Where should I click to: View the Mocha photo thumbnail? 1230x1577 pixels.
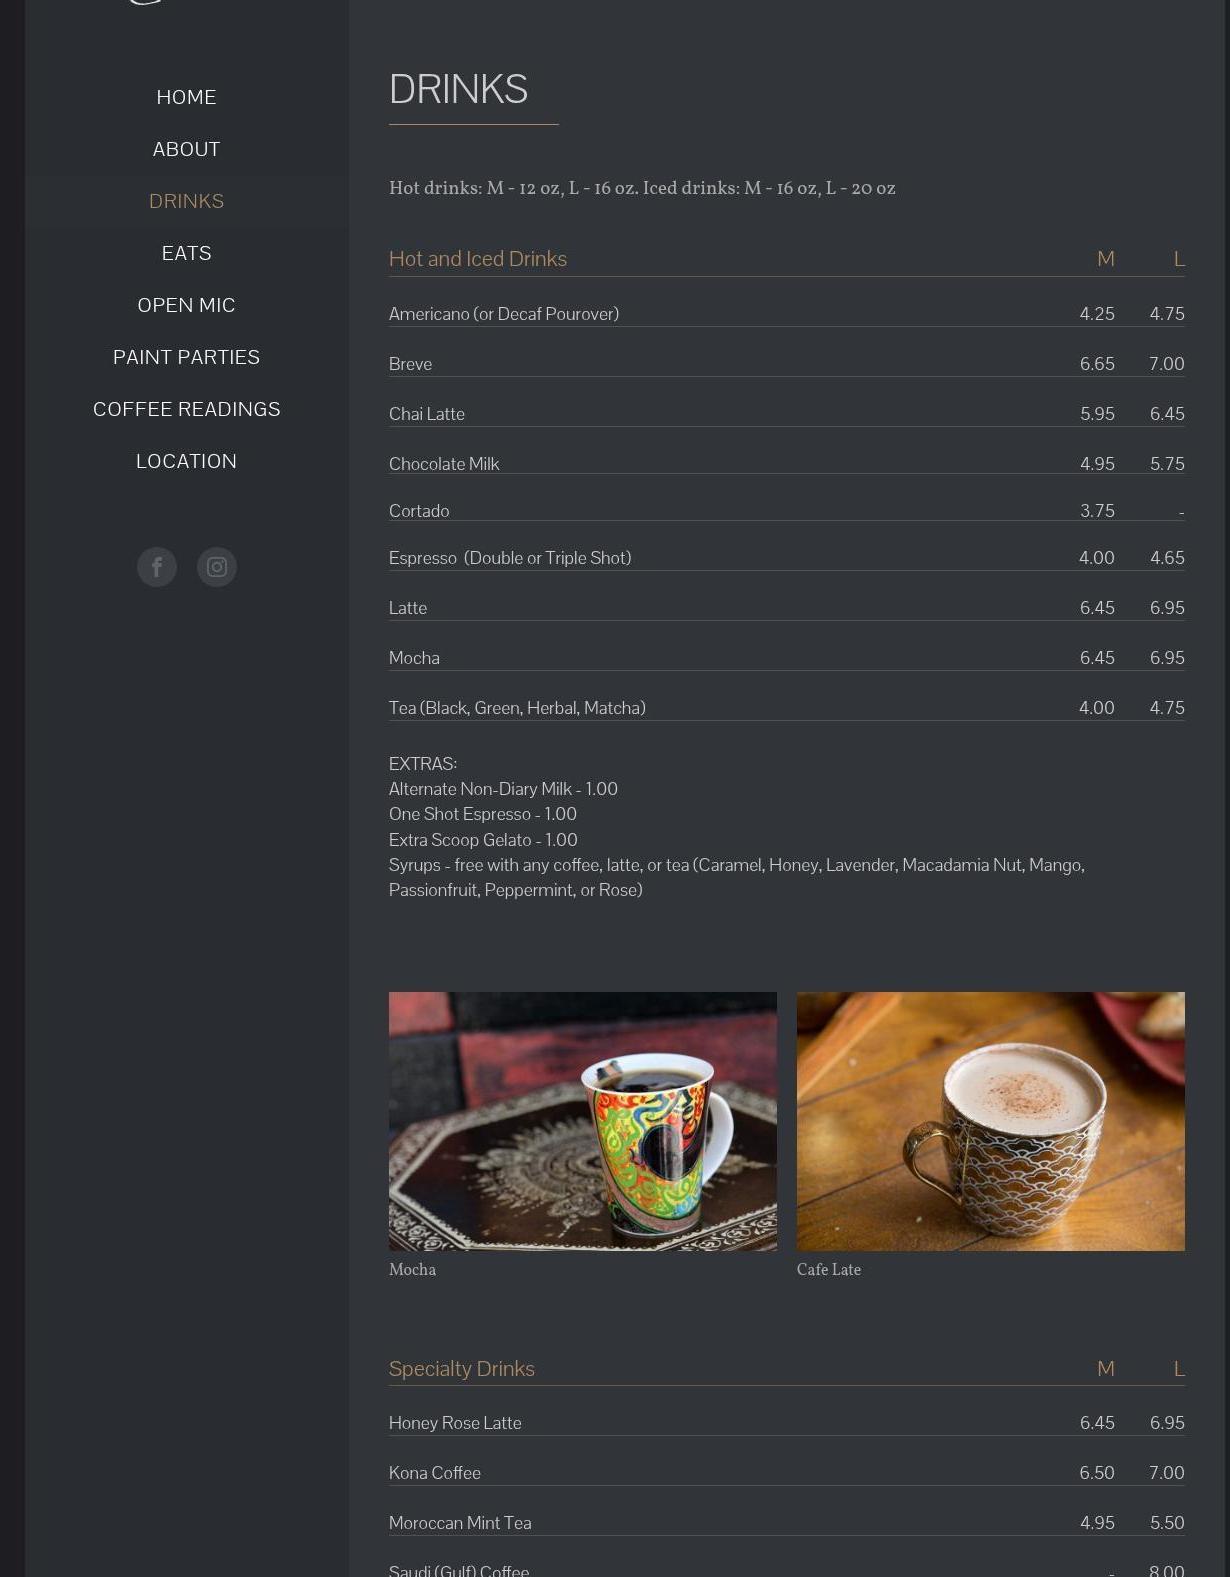583,1121
